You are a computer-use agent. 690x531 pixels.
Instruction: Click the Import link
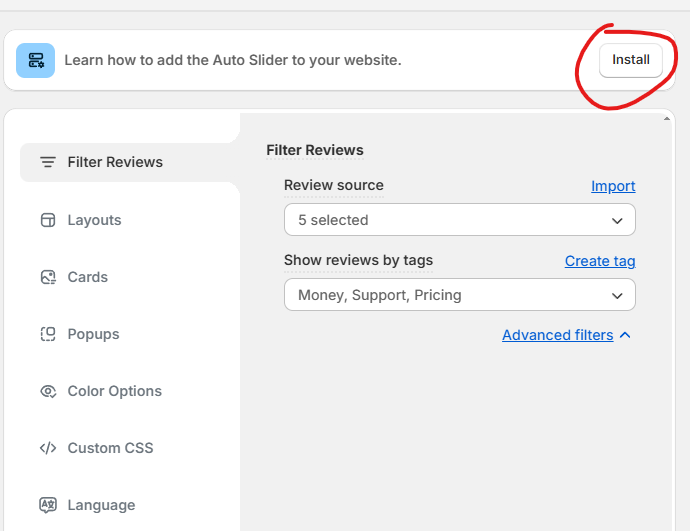pyautogui.click(x=613, y=186)
